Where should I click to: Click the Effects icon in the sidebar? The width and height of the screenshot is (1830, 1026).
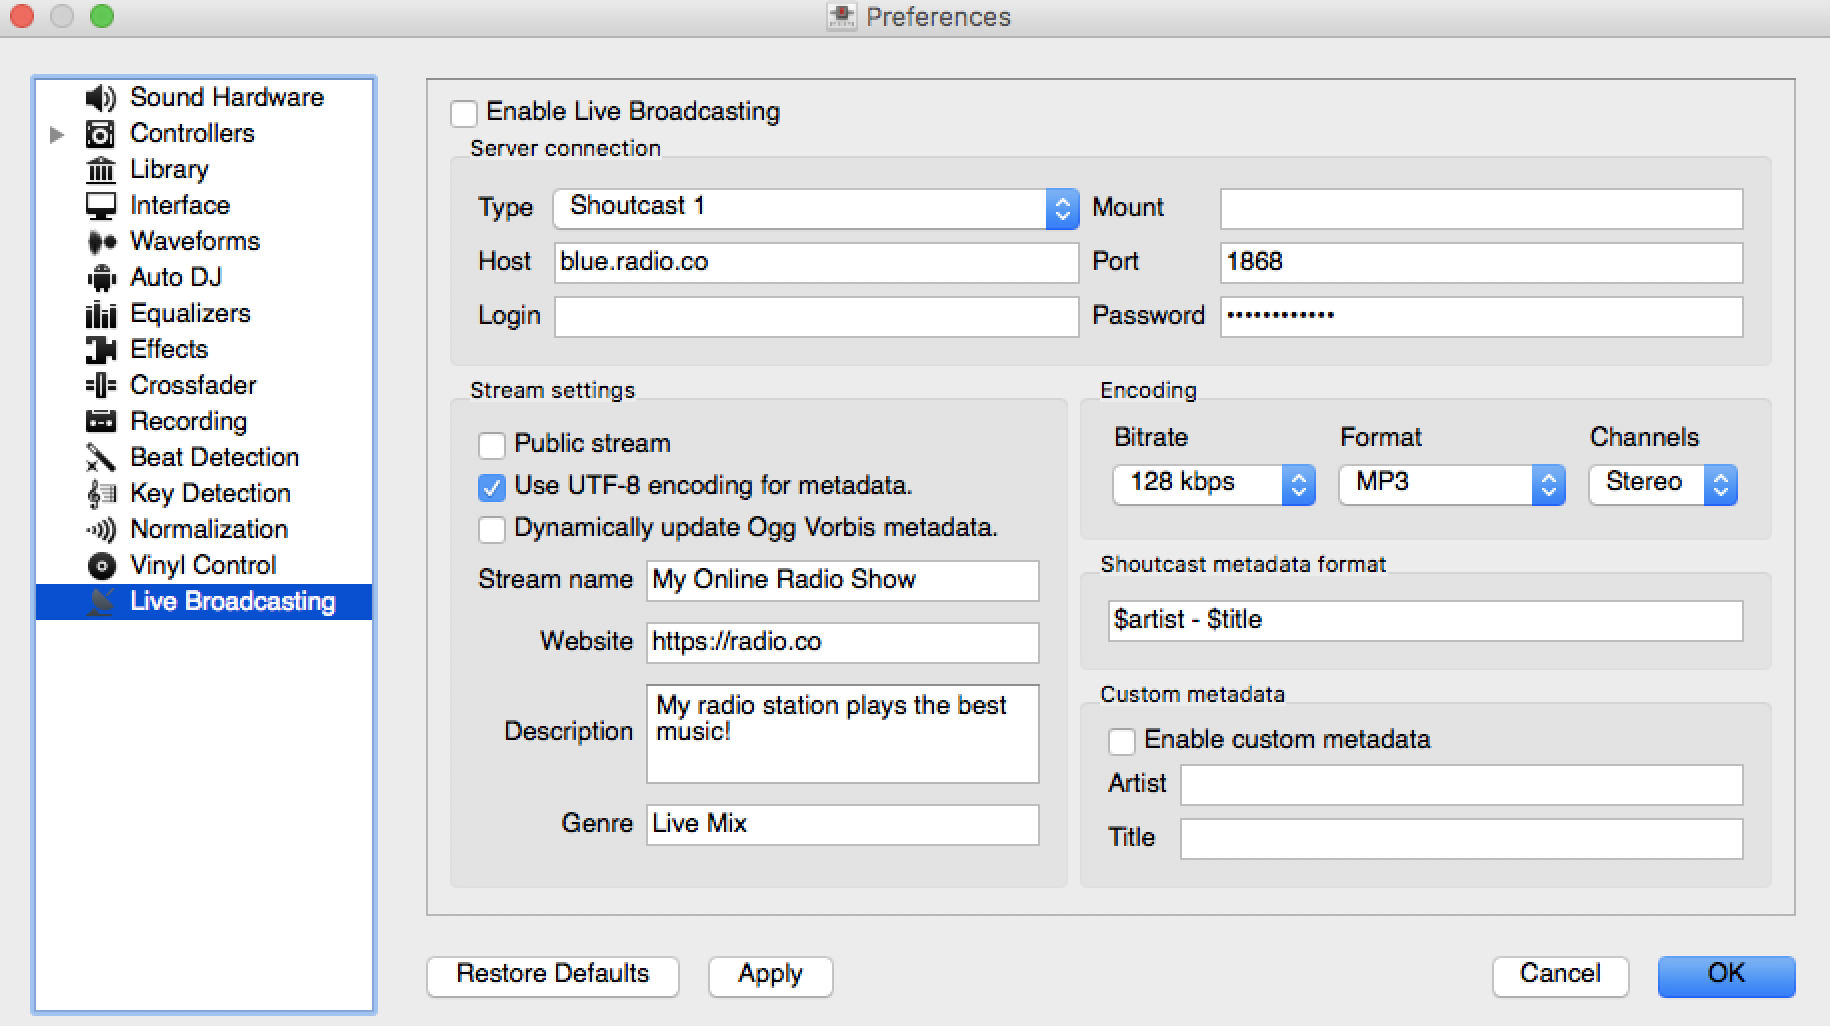(x=100, y=349)
